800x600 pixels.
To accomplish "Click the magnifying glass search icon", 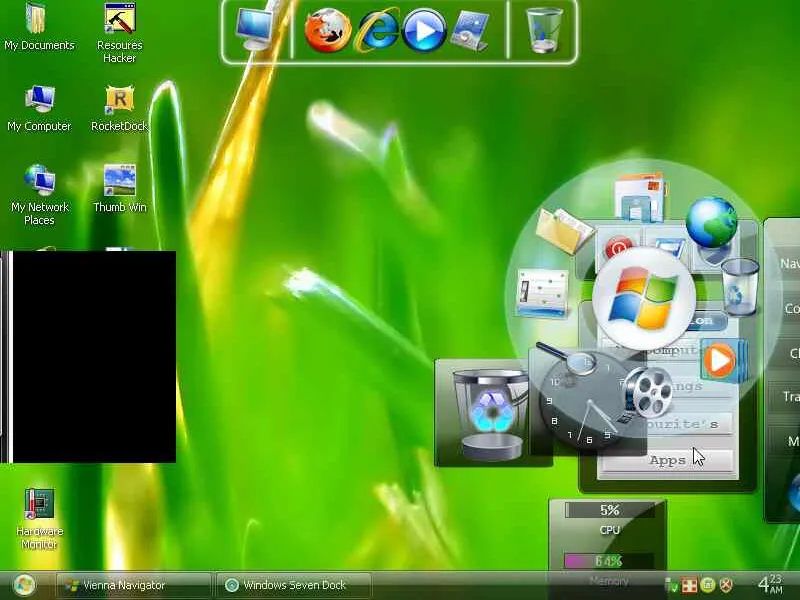I will pos(566,357).
